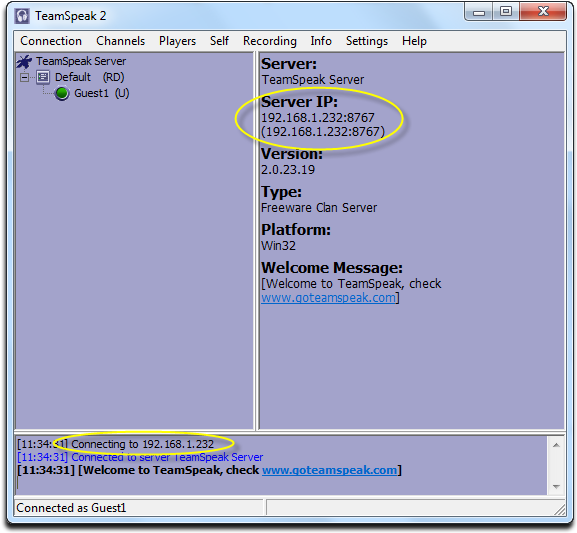Select the TeamSpeak Server root icon

click(24, 61)
